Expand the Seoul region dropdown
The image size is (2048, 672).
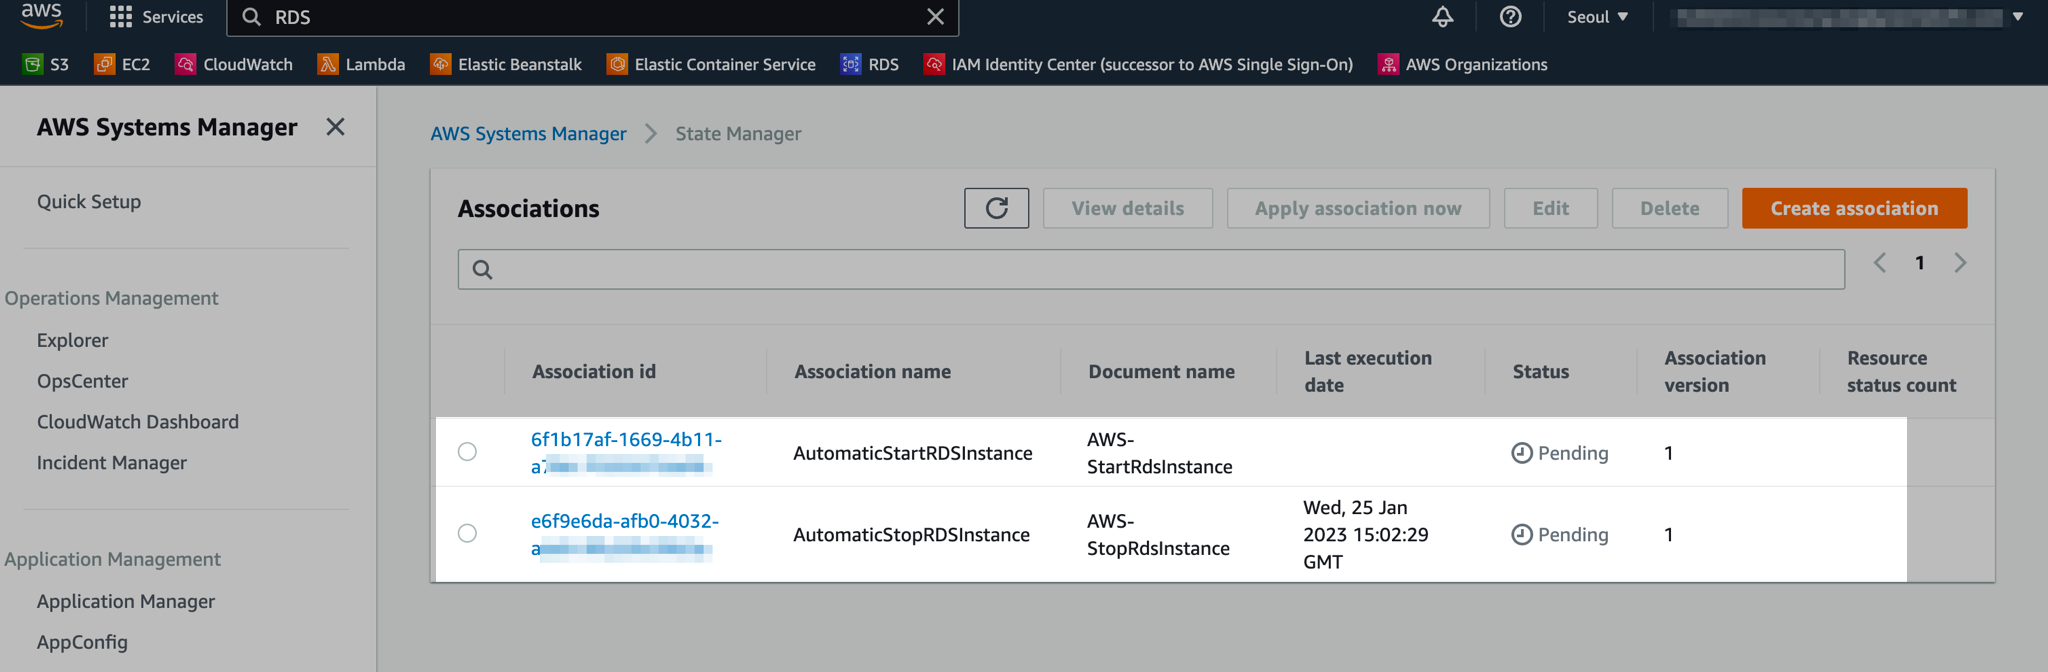[1597, 17]
